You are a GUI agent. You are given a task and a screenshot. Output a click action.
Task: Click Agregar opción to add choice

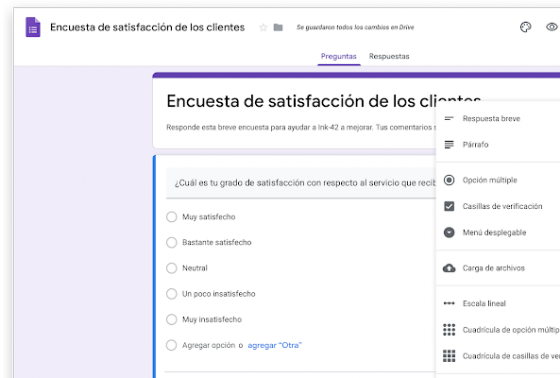[209, 345]
